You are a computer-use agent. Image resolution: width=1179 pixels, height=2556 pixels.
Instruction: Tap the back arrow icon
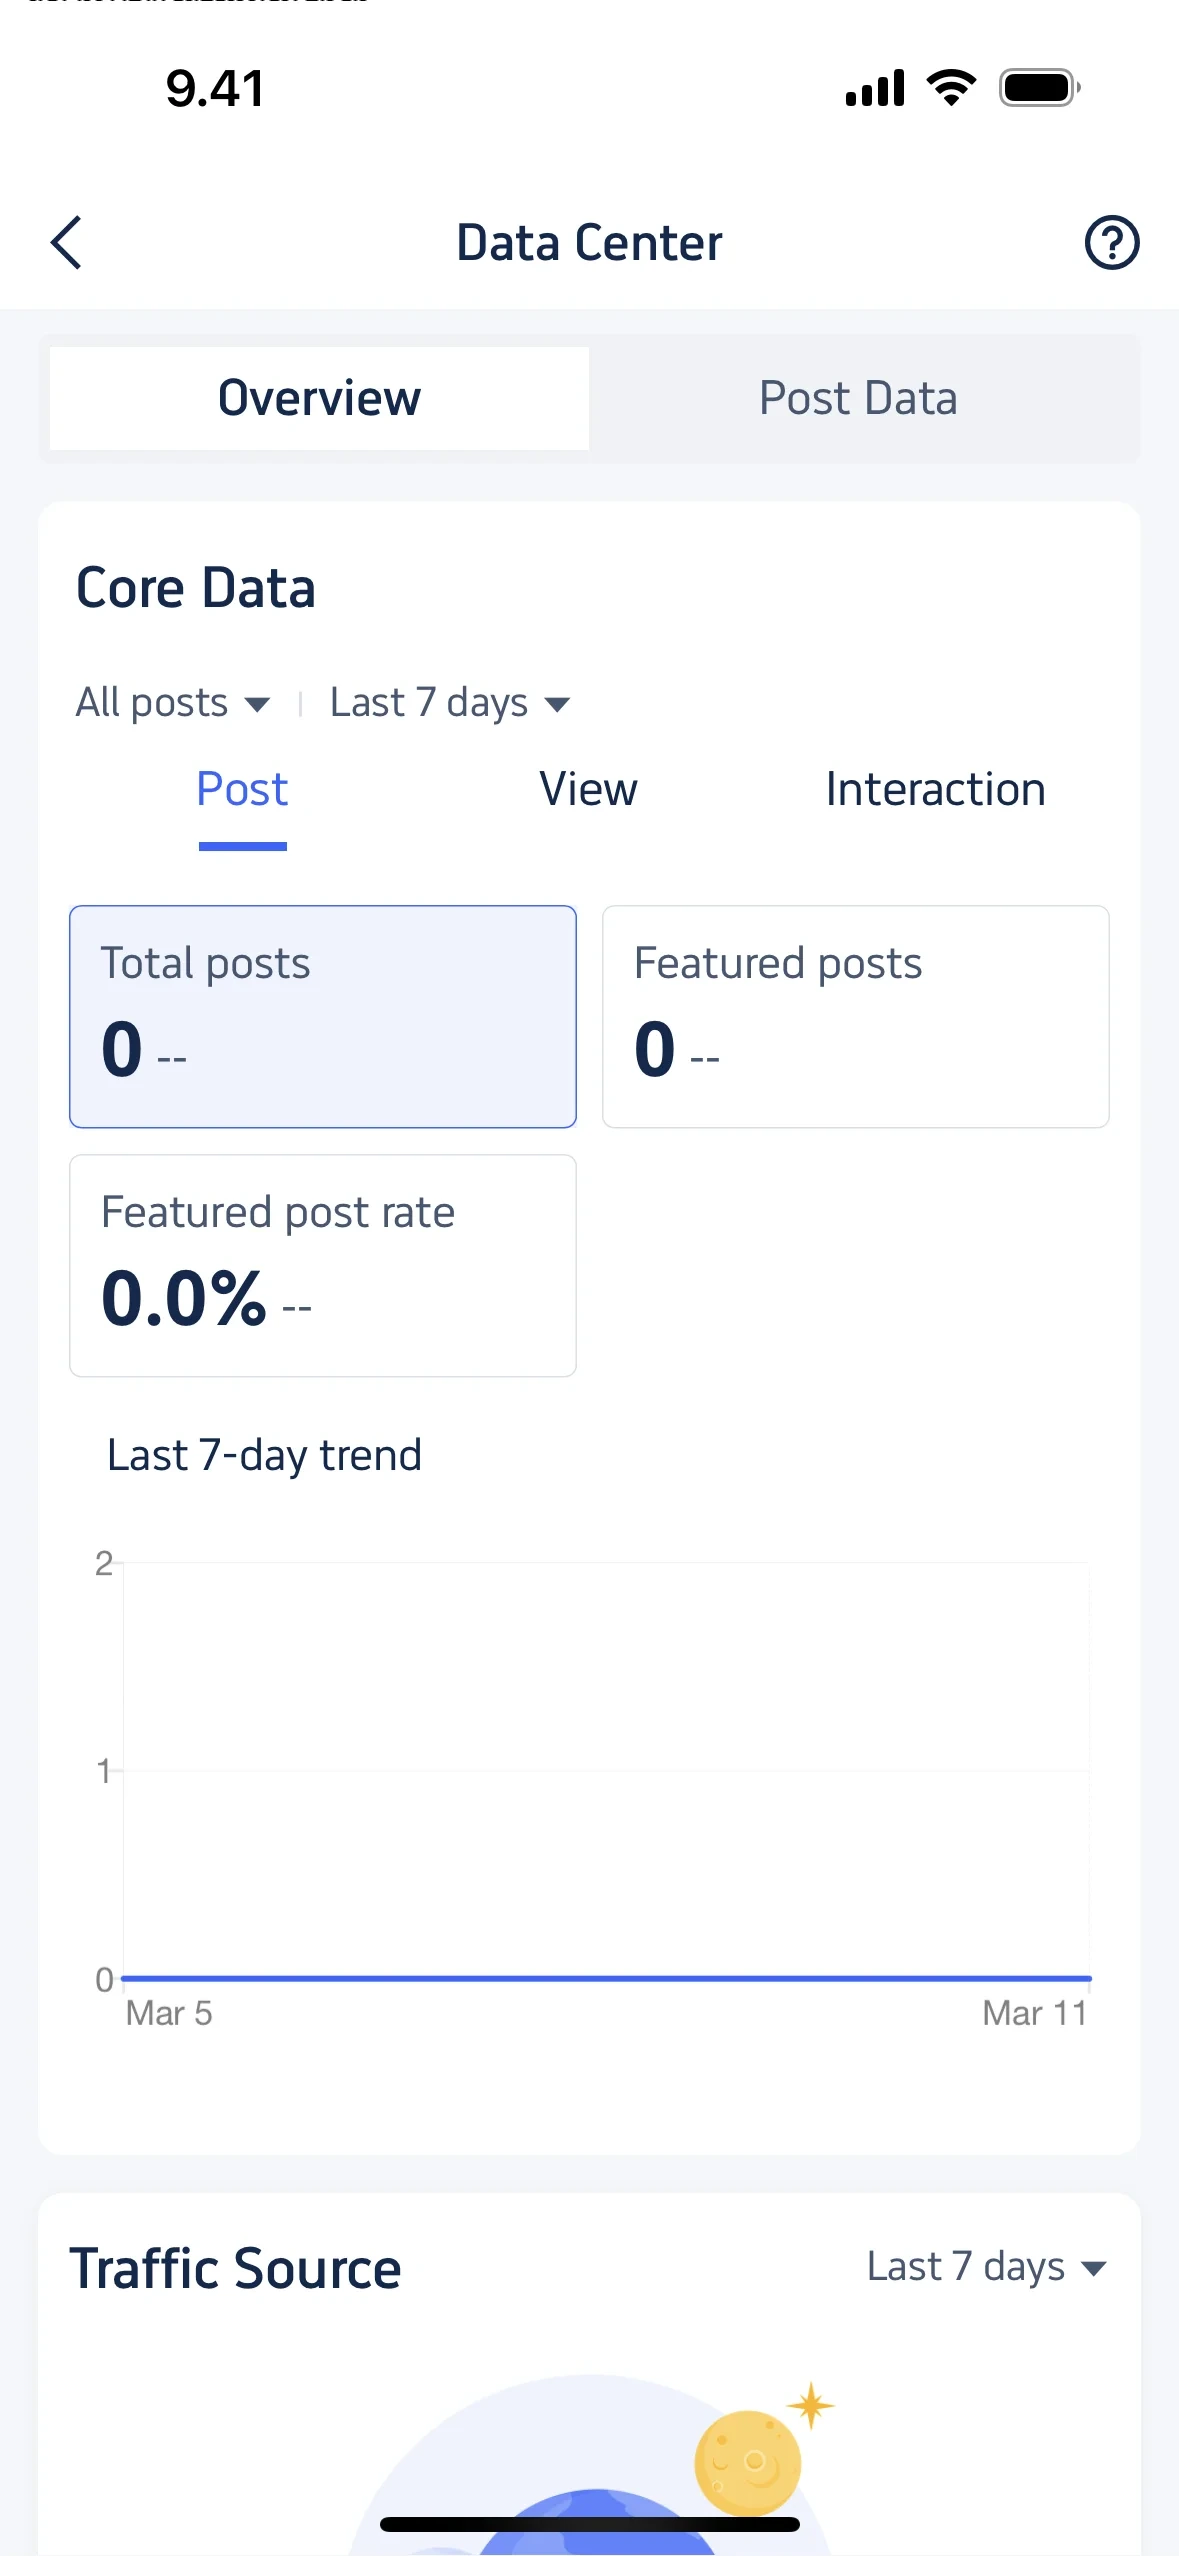(x=66, y=243)
